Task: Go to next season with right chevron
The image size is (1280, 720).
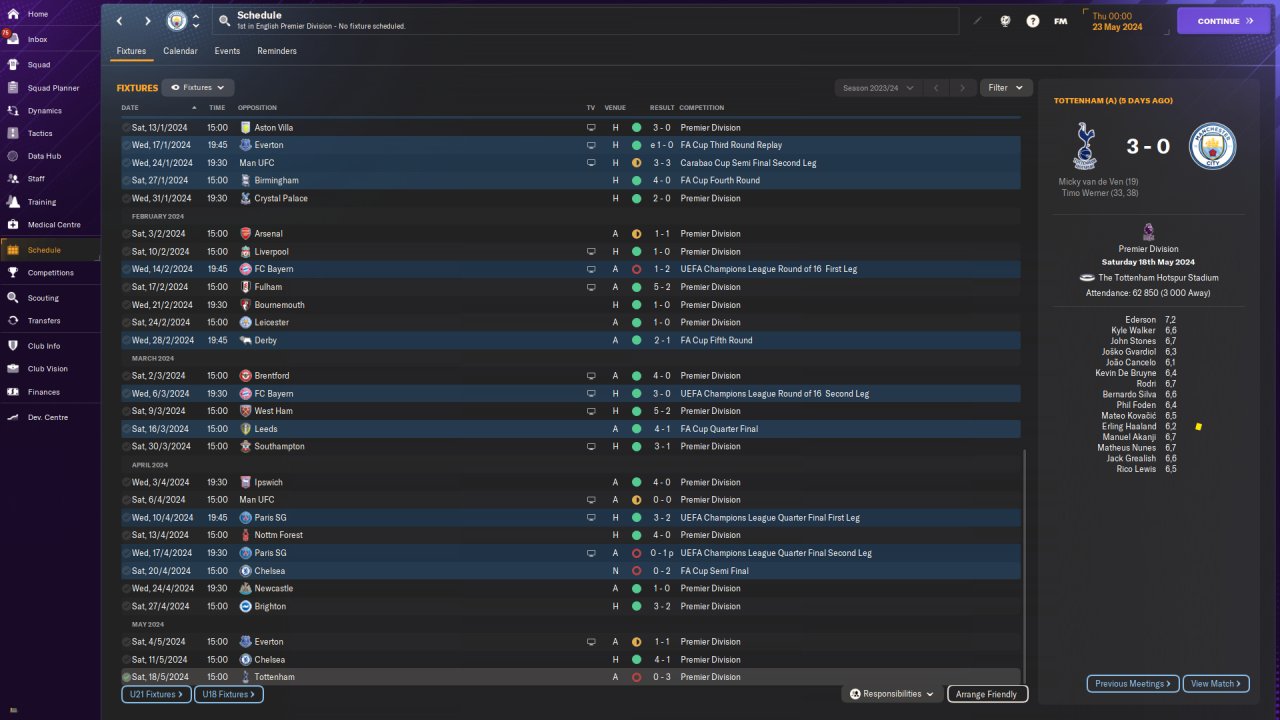Action: pos(963,88)
